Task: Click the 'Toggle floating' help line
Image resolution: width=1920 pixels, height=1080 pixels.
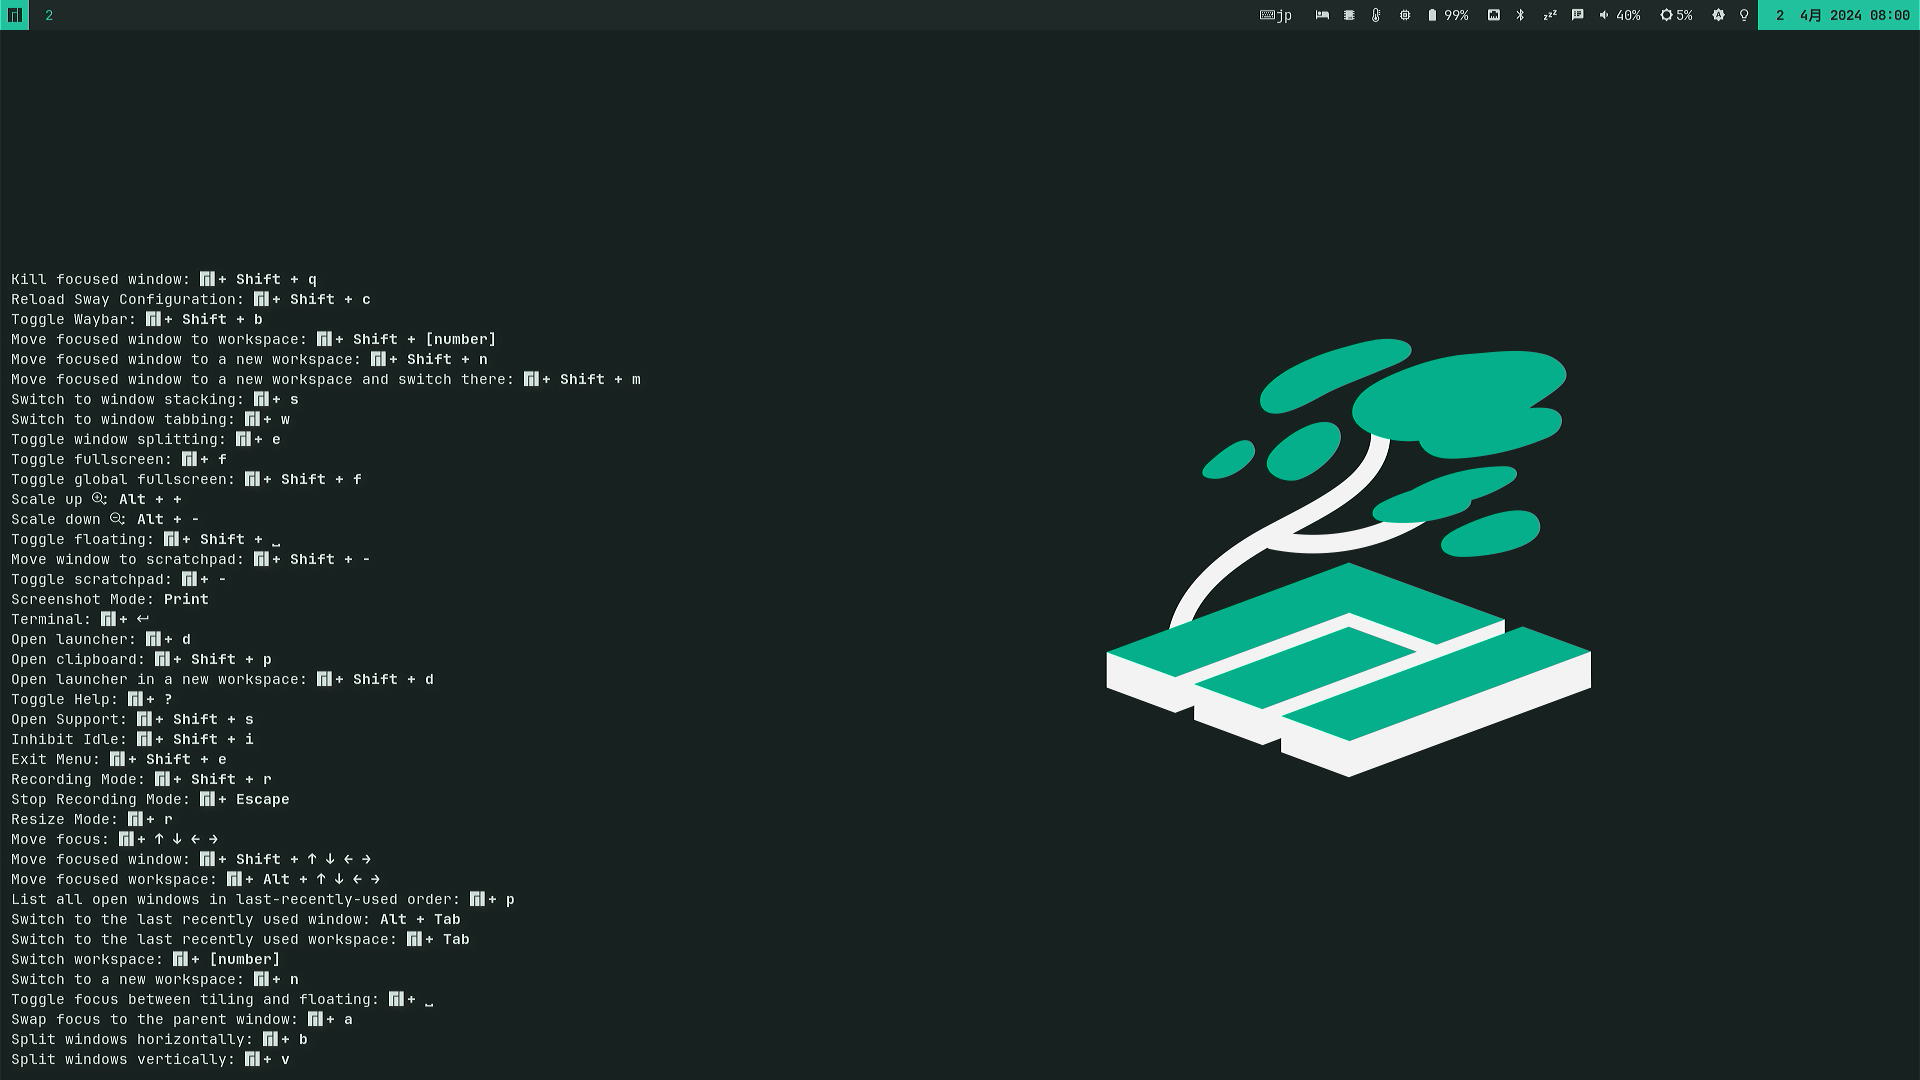Action: [x=146, y=539]
